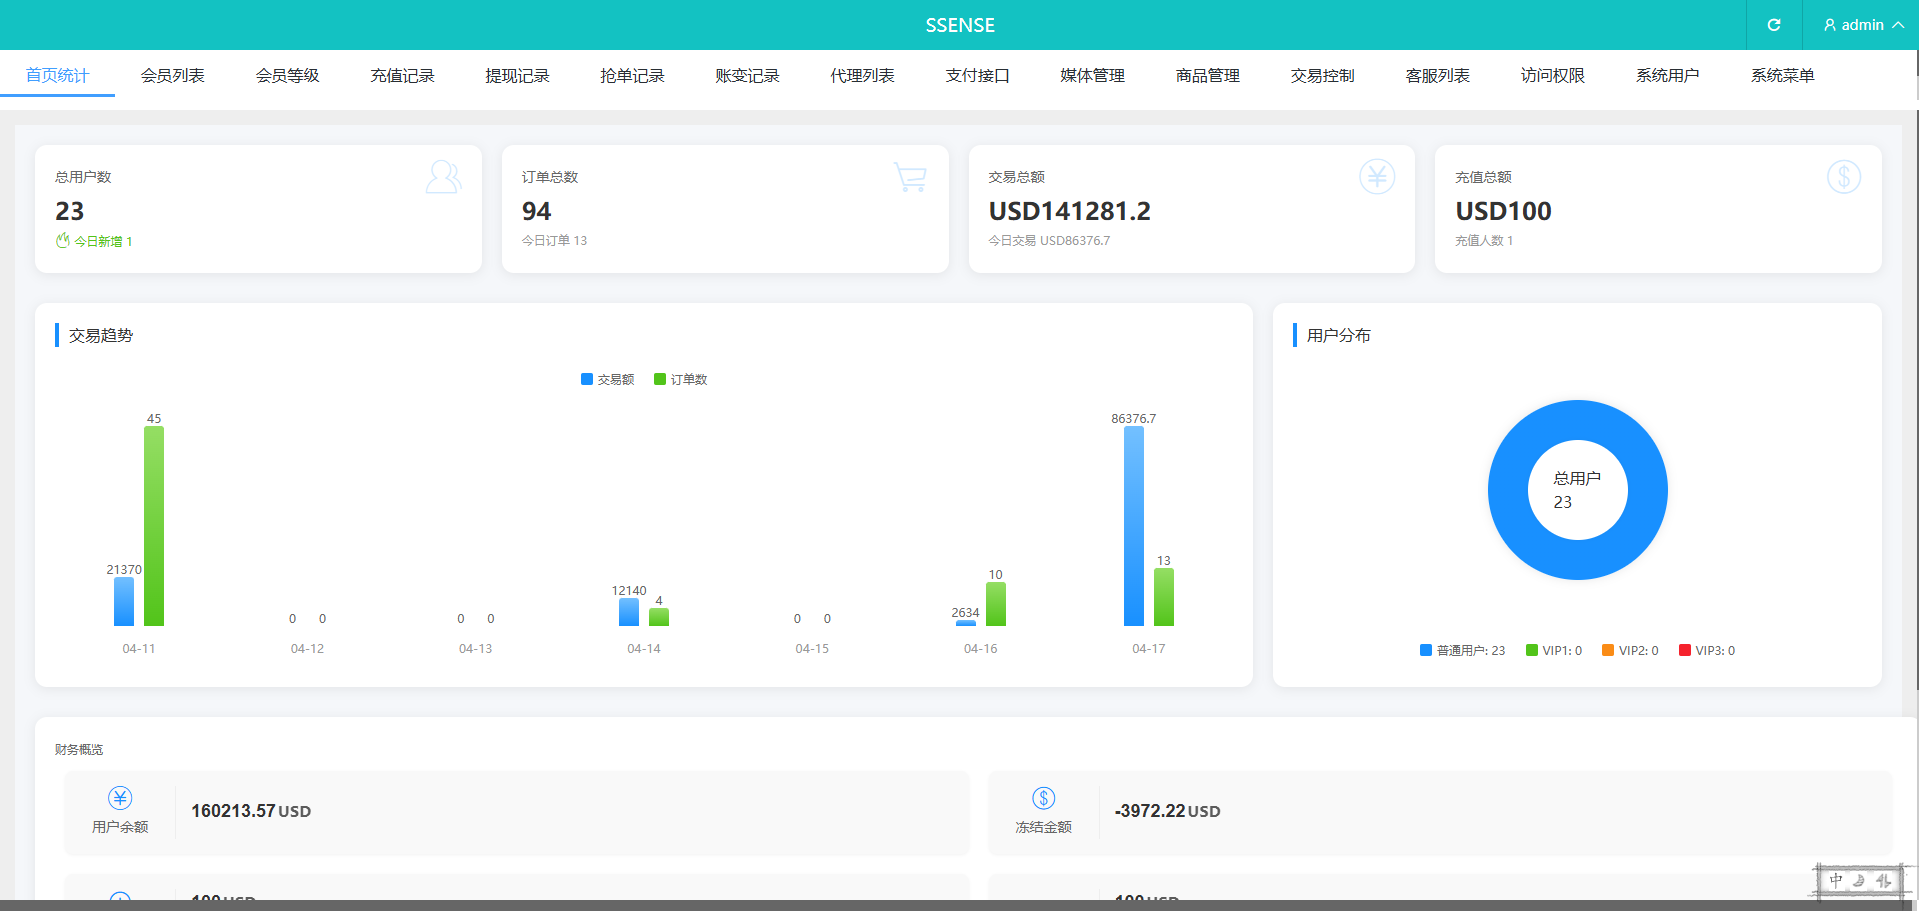Click 今日交易 USD86376.7 text
The height and width of the screenshot is (911, 1919).
[x=1049, y=240]
